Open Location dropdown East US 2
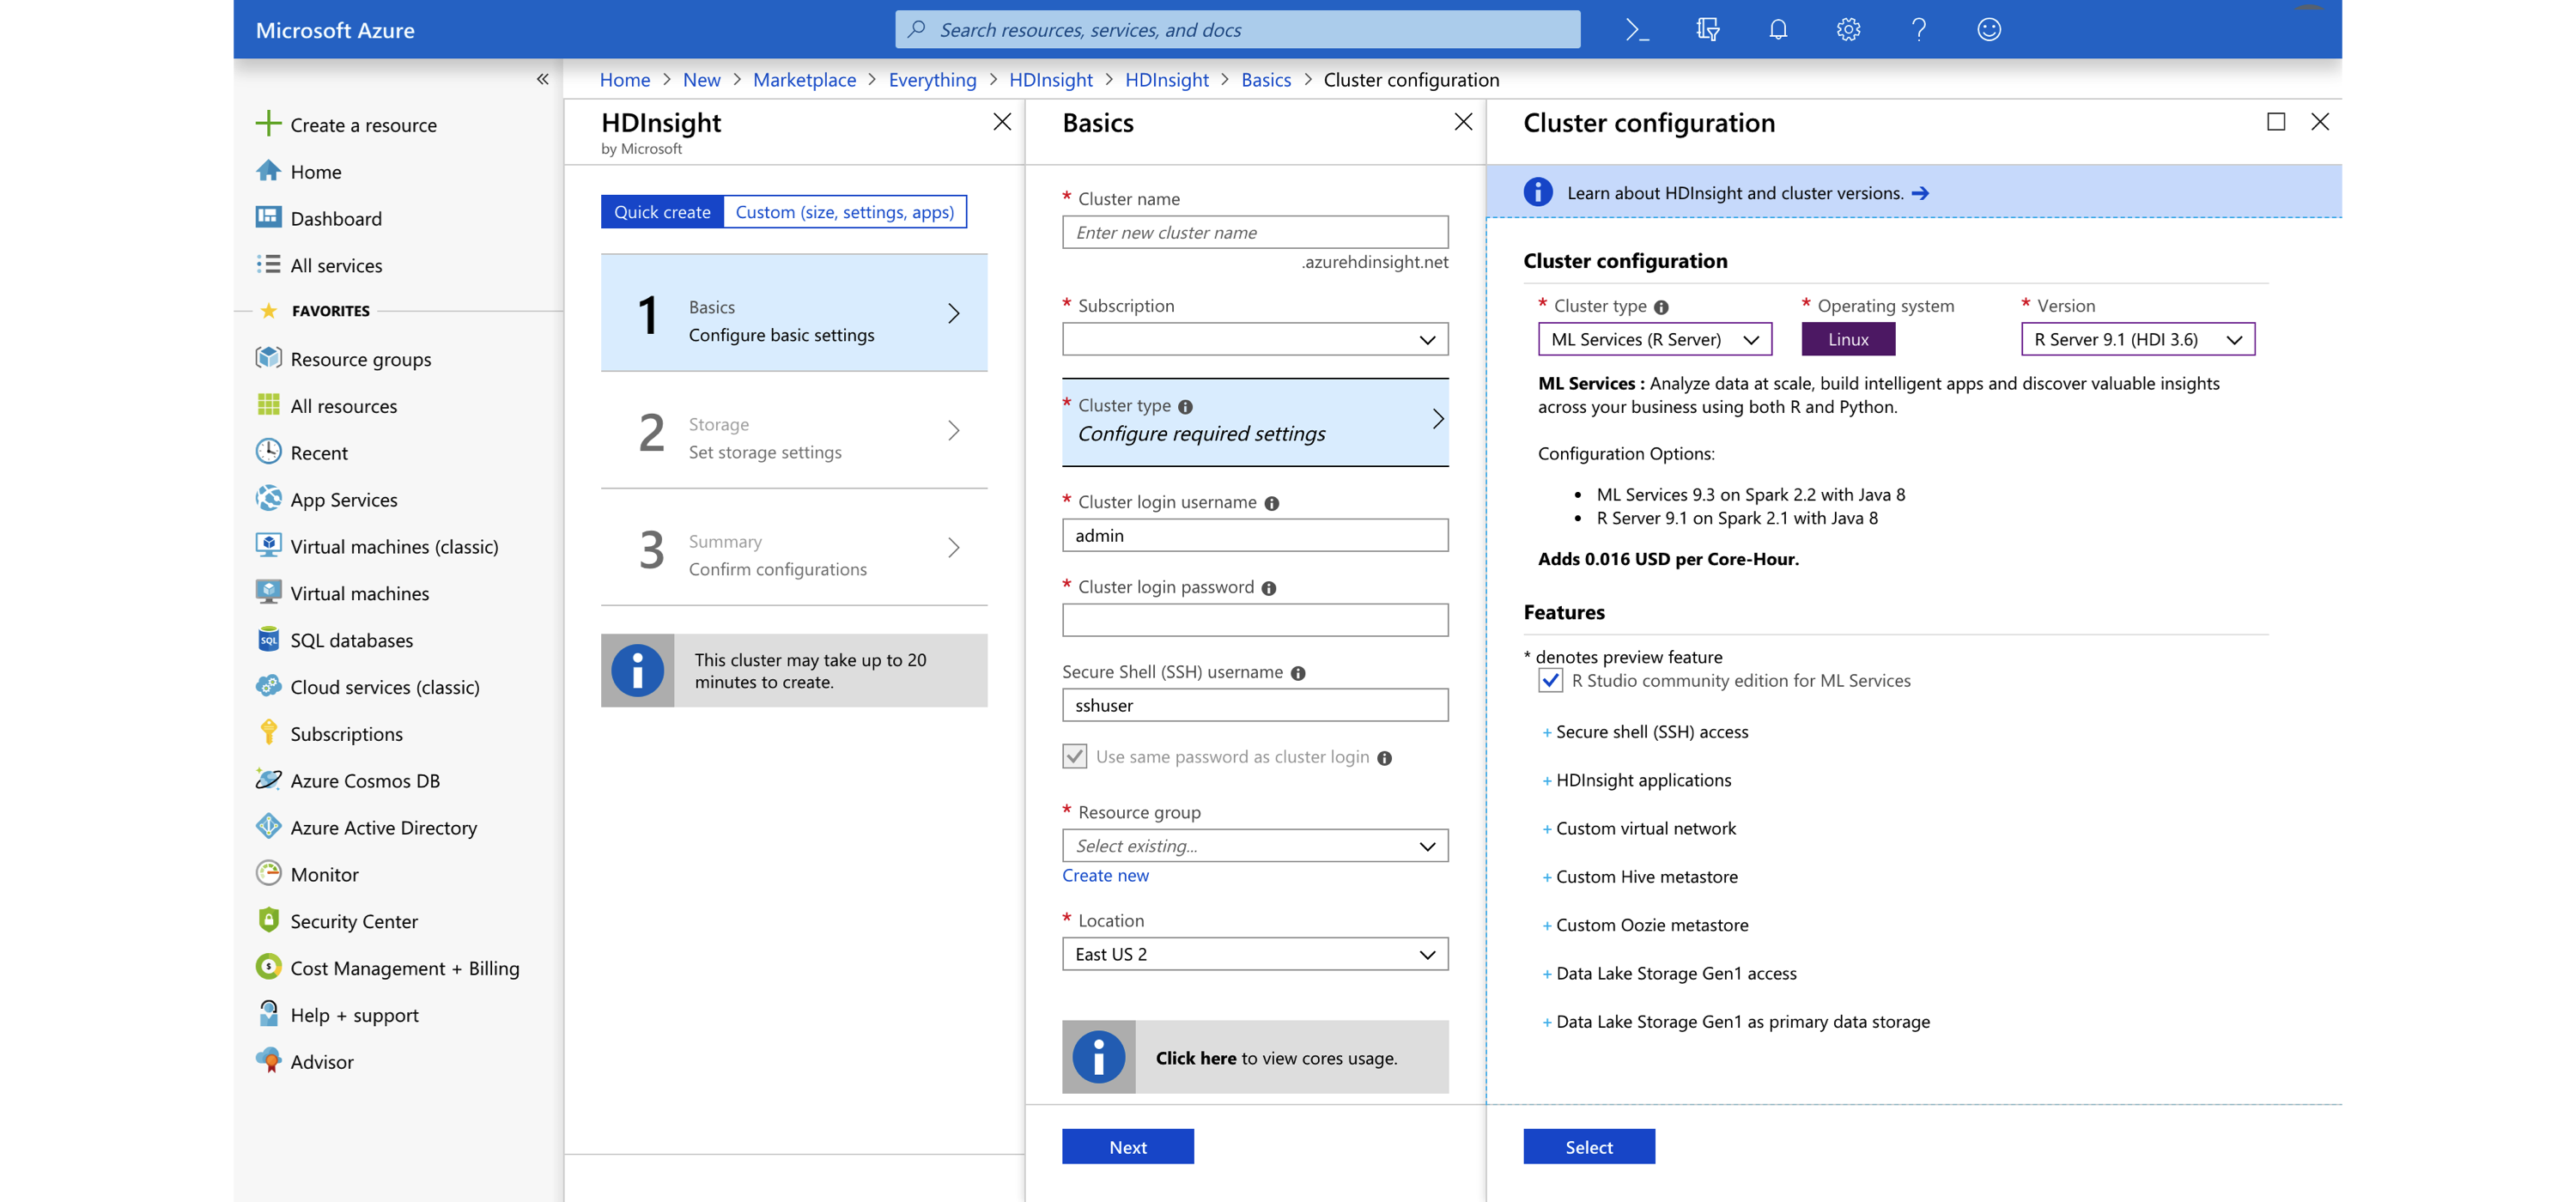 pyautogui.click(x=1255, y=954)
